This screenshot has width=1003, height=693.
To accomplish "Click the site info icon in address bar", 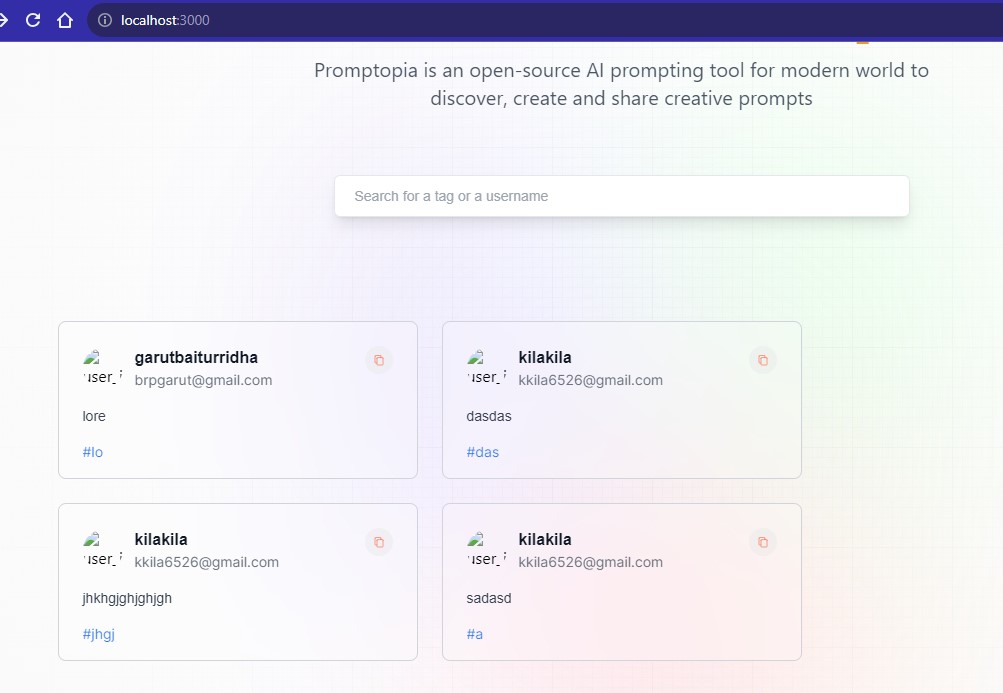I will coord(103,19).
